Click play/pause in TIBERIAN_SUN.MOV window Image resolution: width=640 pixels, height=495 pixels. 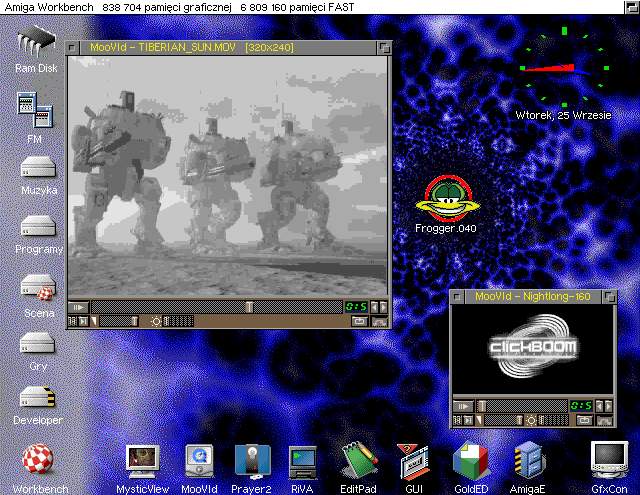coord(78,307)
